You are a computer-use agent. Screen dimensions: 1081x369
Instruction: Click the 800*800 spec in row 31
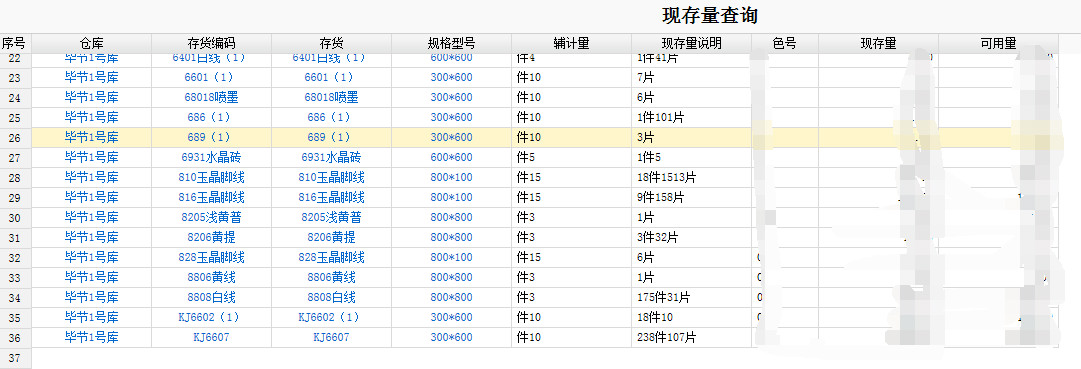(452, 237)
